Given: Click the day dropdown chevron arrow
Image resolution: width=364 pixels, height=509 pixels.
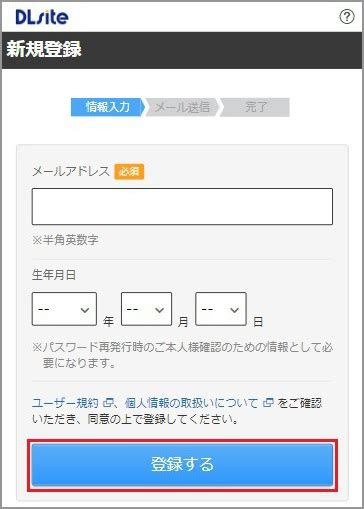Looking at the screenshot, I should [235, 310].
